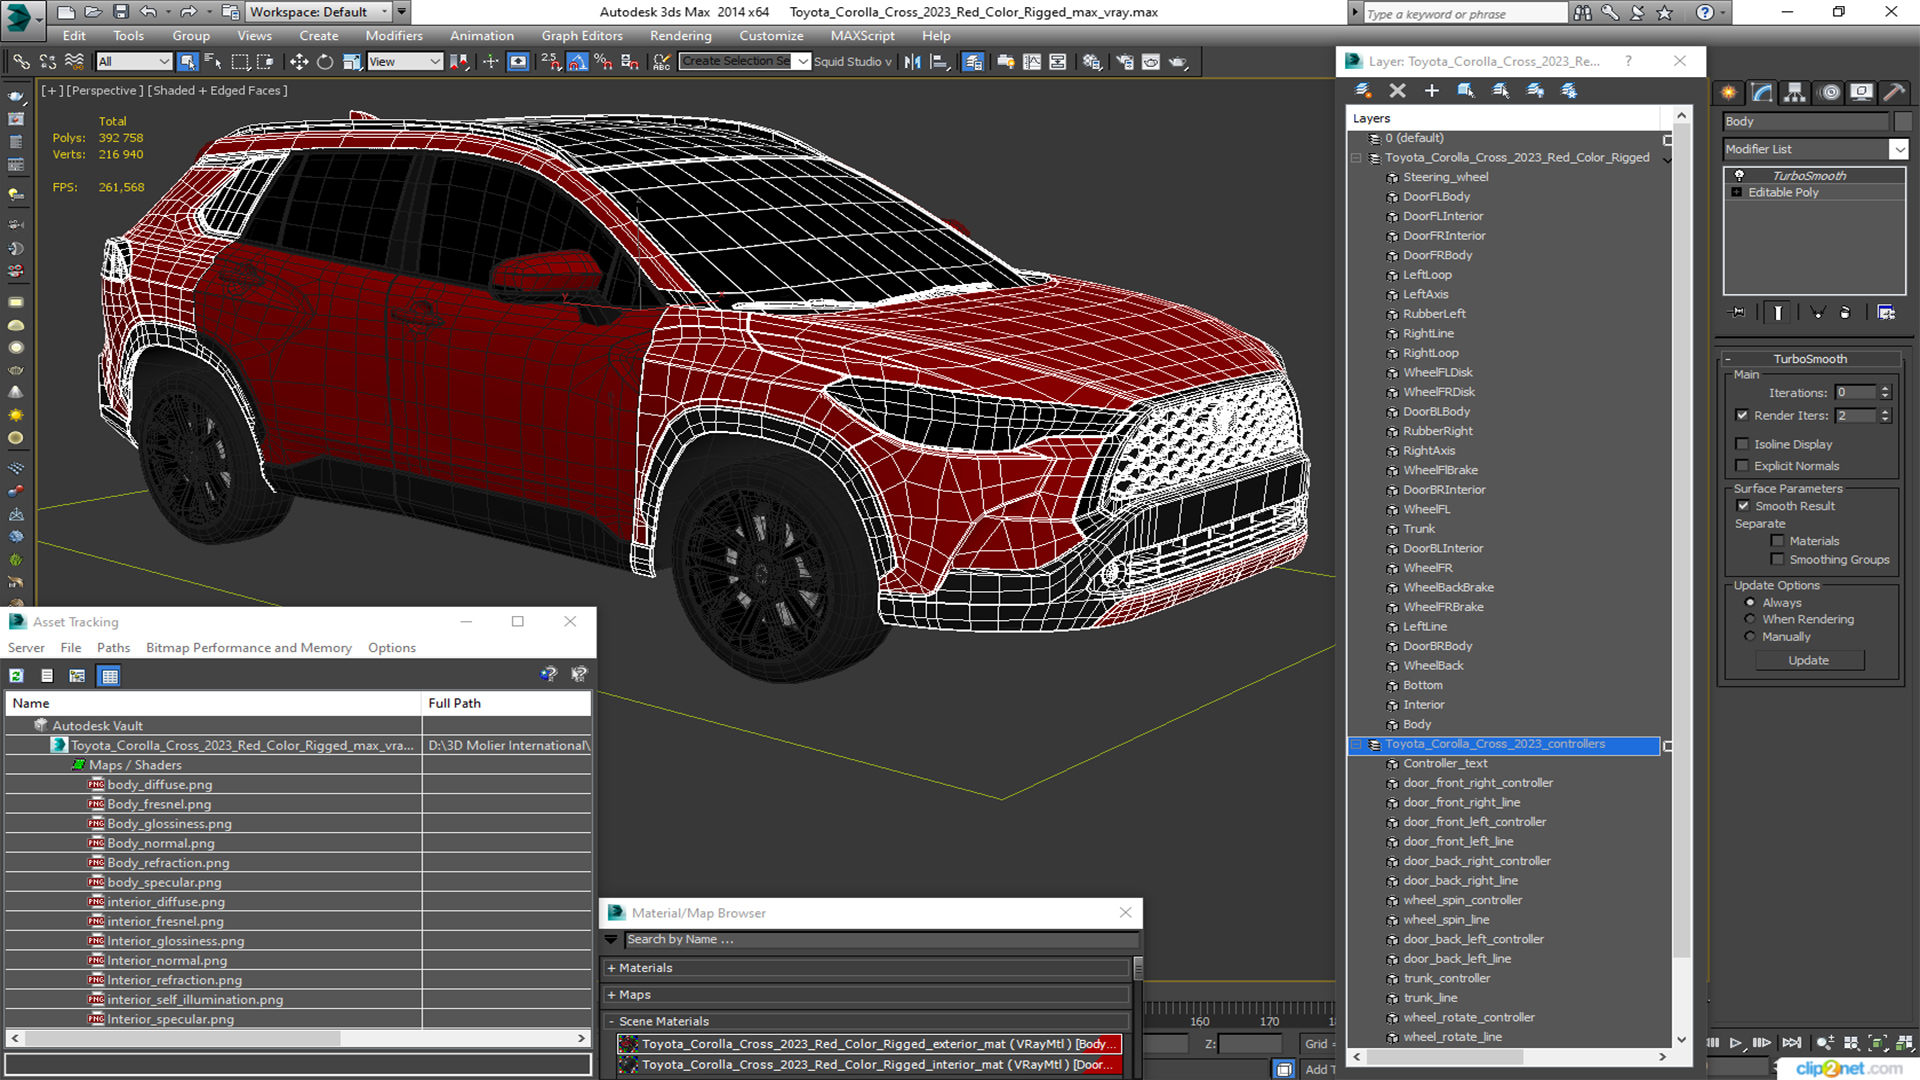Click the Update button in TurboSmooth
The width and height of the screenshot is (1920, 1080).
[1808, 661]
